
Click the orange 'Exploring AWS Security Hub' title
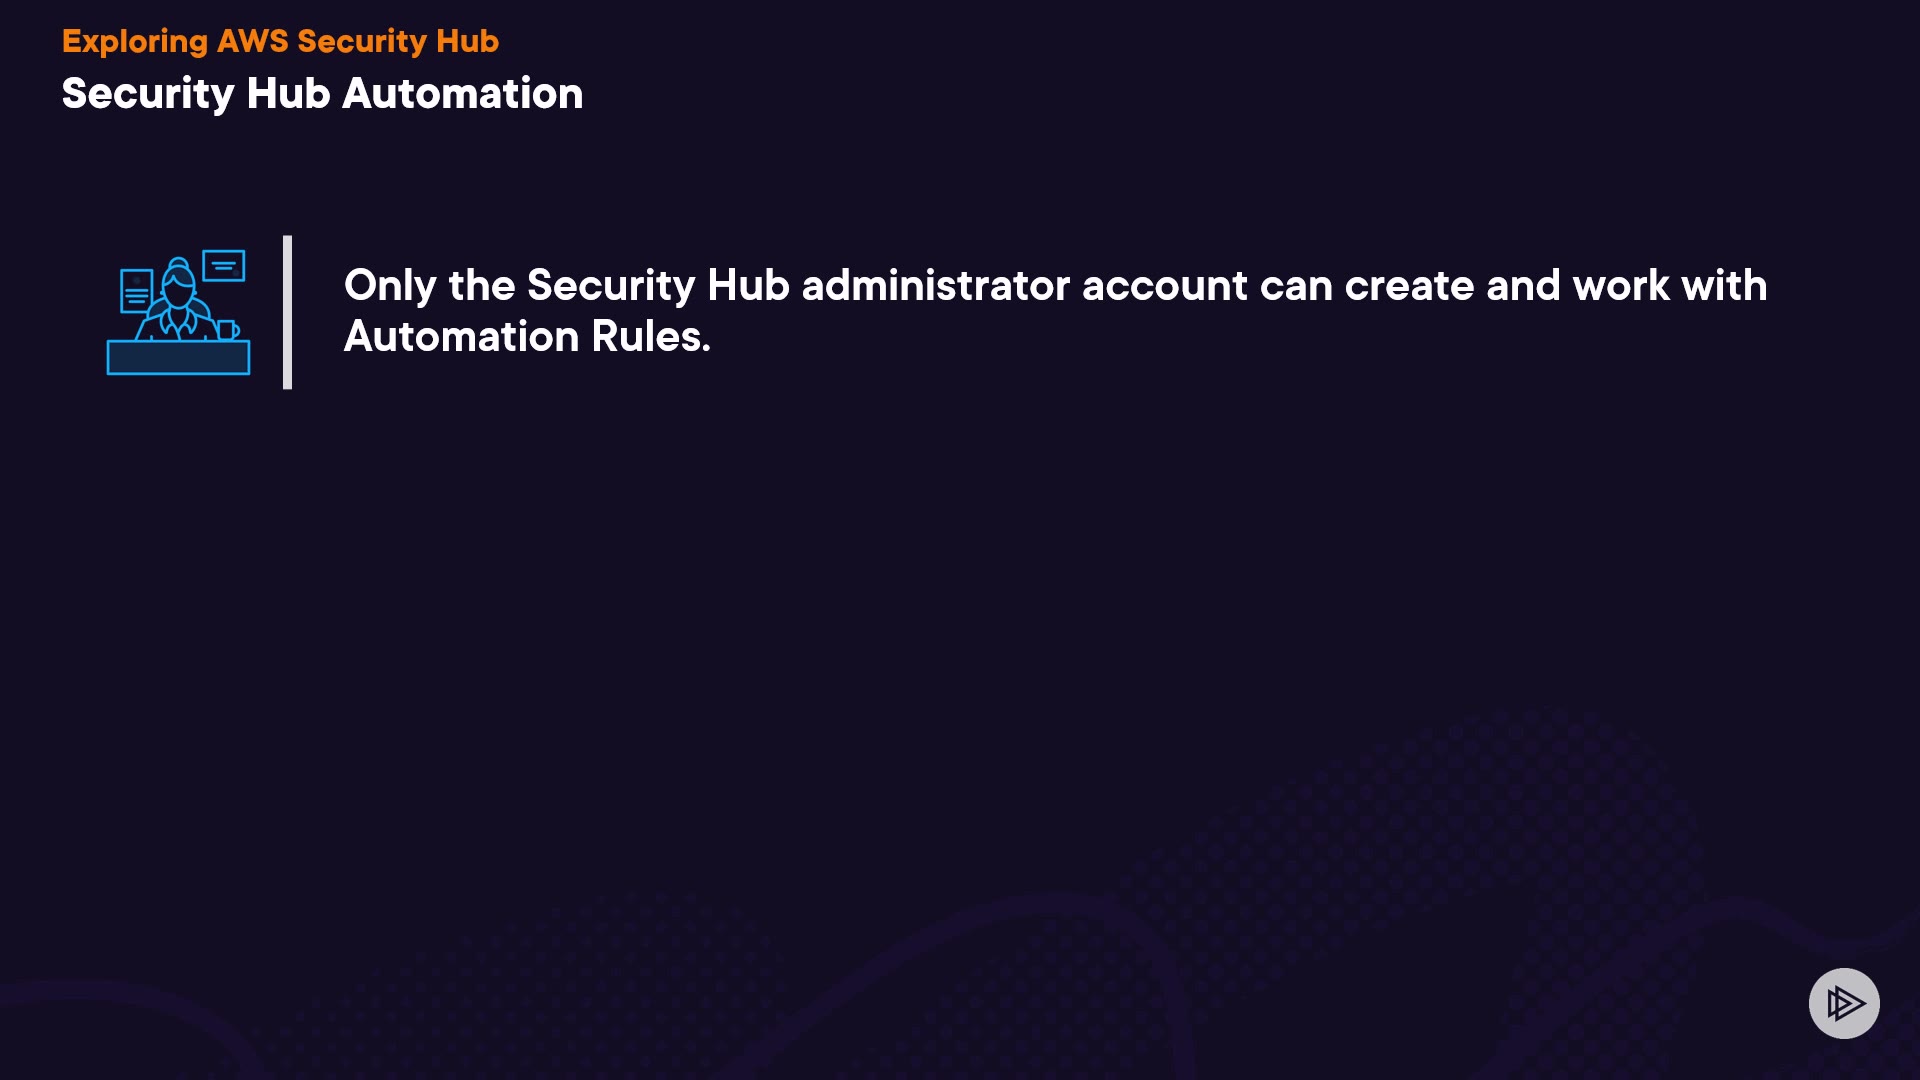coord(280,41)
